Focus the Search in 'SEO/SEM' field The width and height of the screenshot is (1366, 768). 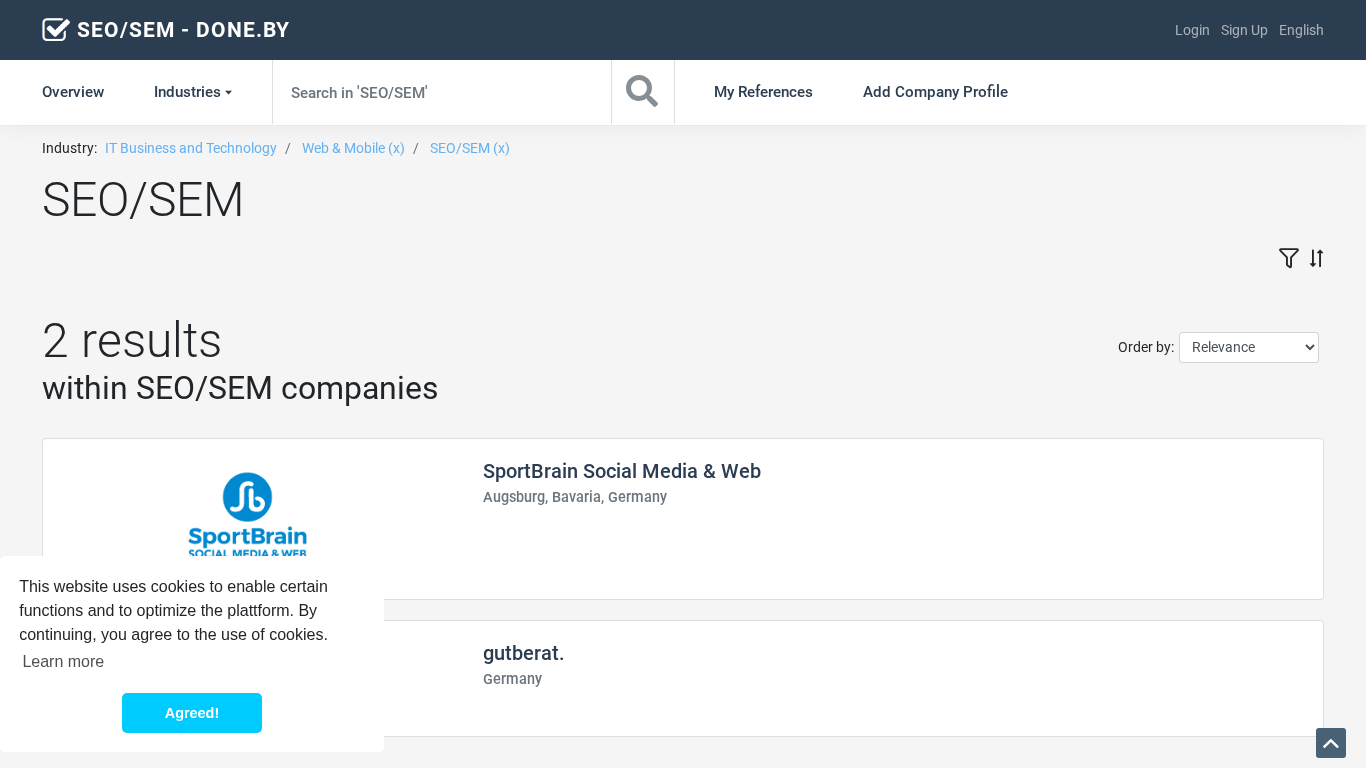[x=441, y=92]
